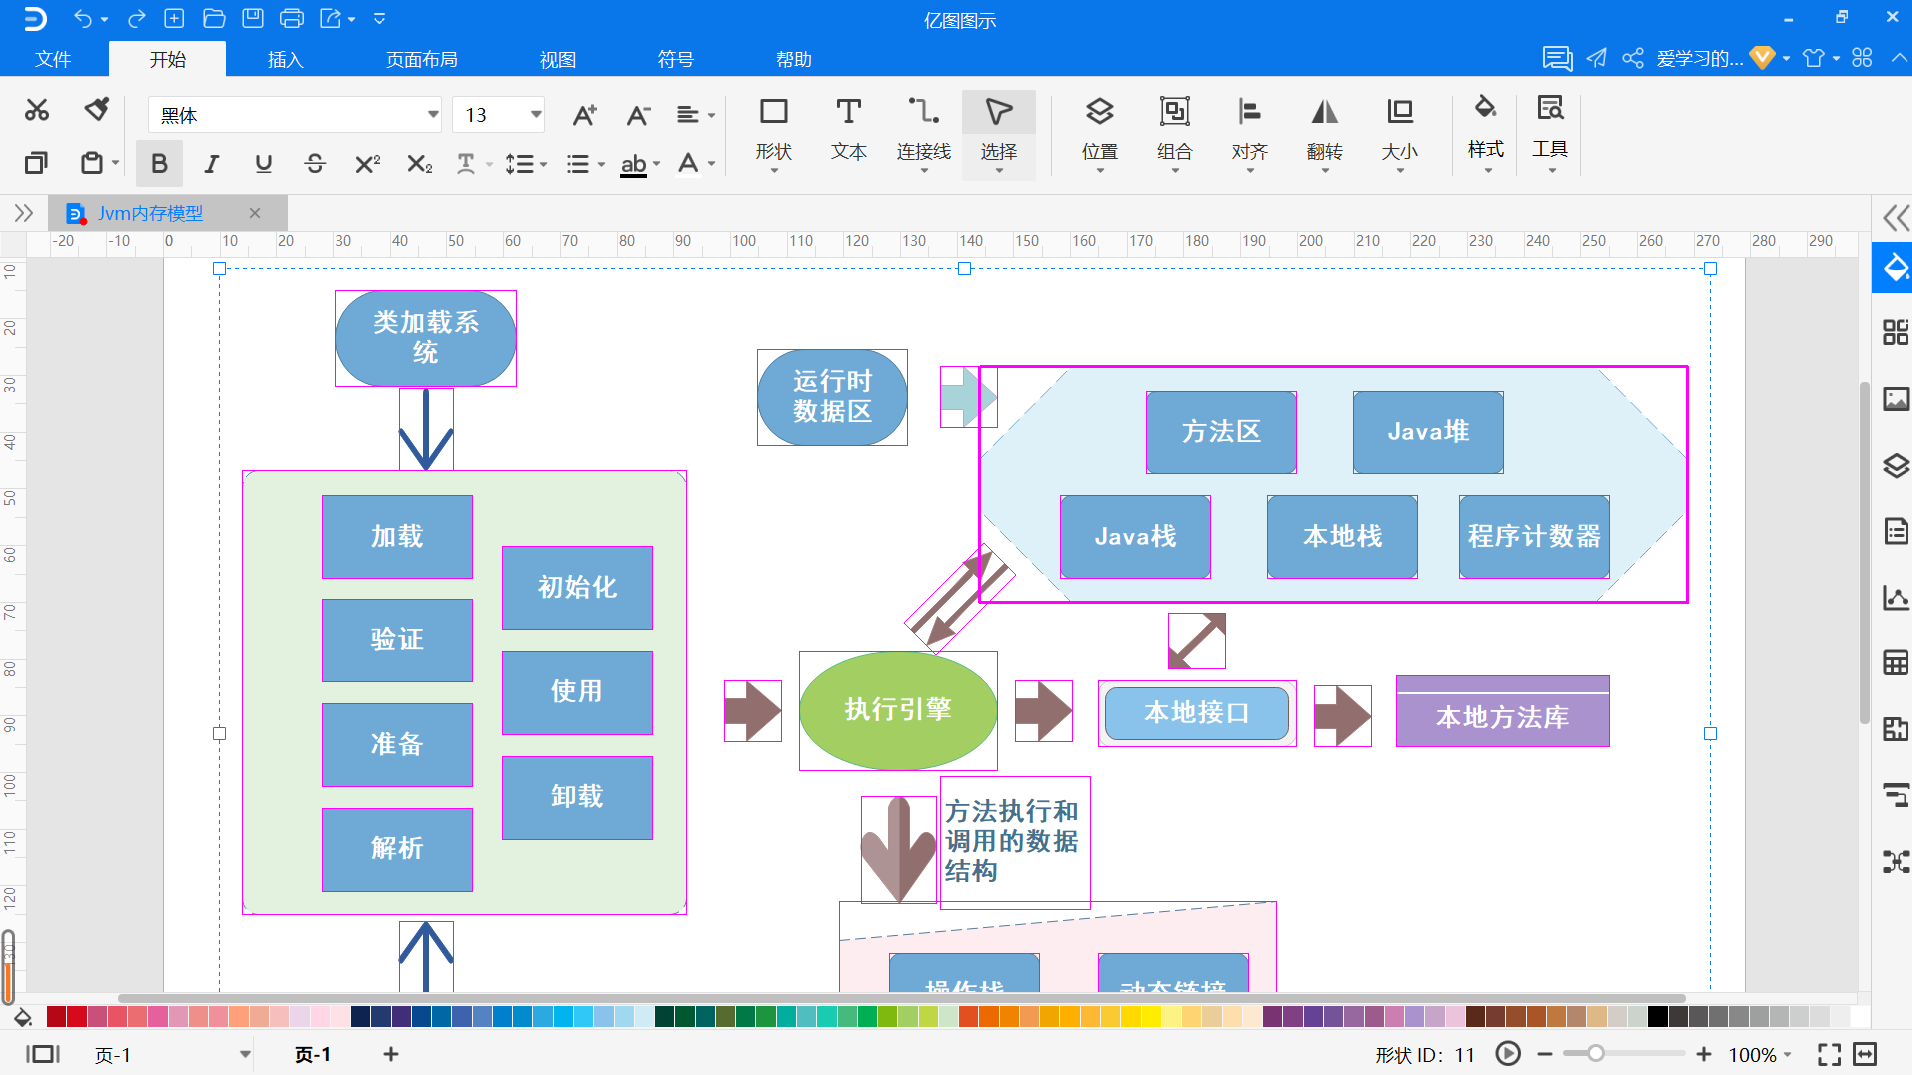The height and width of the screenshot is (1075, 1912).
Task: Click the 翻转 flip icon
Action: click(1324, 130)
